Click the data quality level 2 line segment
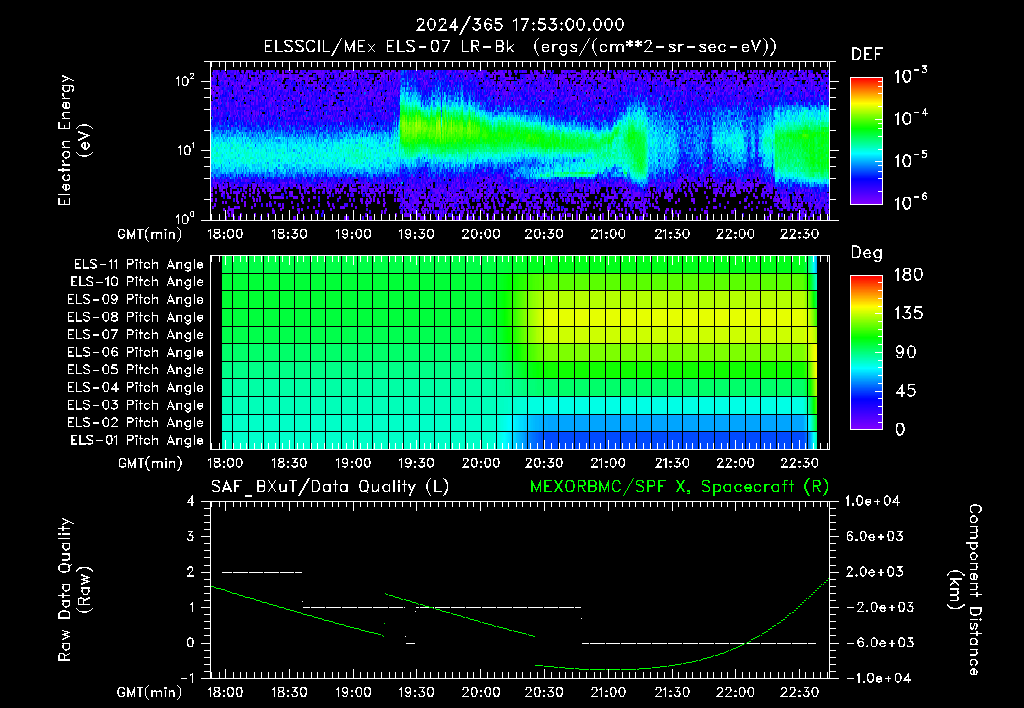 262,572
